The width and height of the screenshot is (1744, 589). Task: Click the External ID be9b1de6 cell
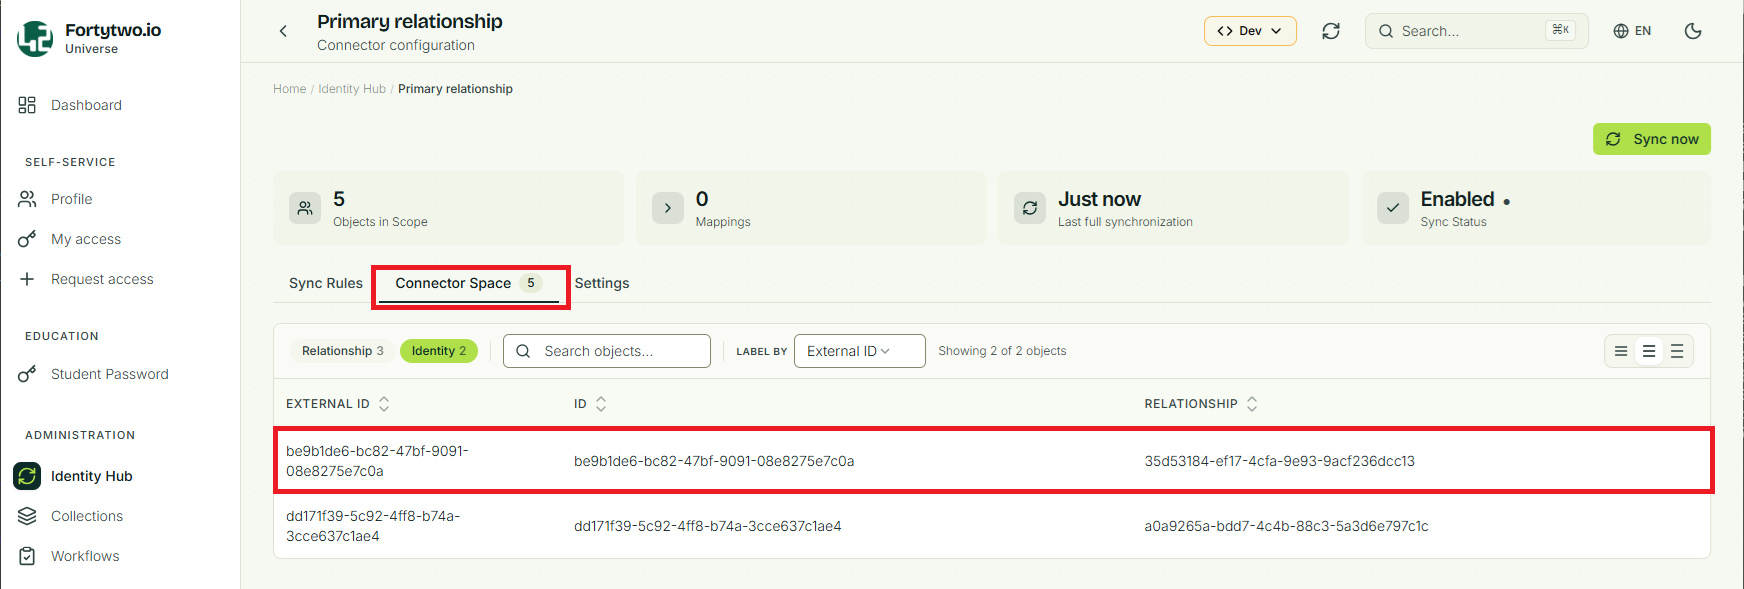pyautogui.click(x=377, y=461)
